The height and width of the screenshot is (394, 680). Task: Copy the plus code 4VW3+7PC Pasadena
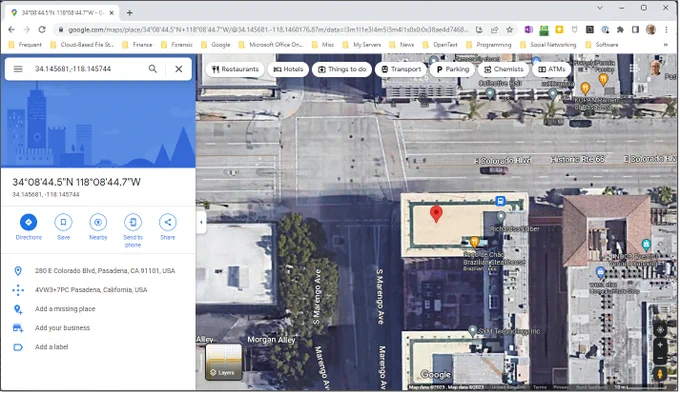pos(98,290)
